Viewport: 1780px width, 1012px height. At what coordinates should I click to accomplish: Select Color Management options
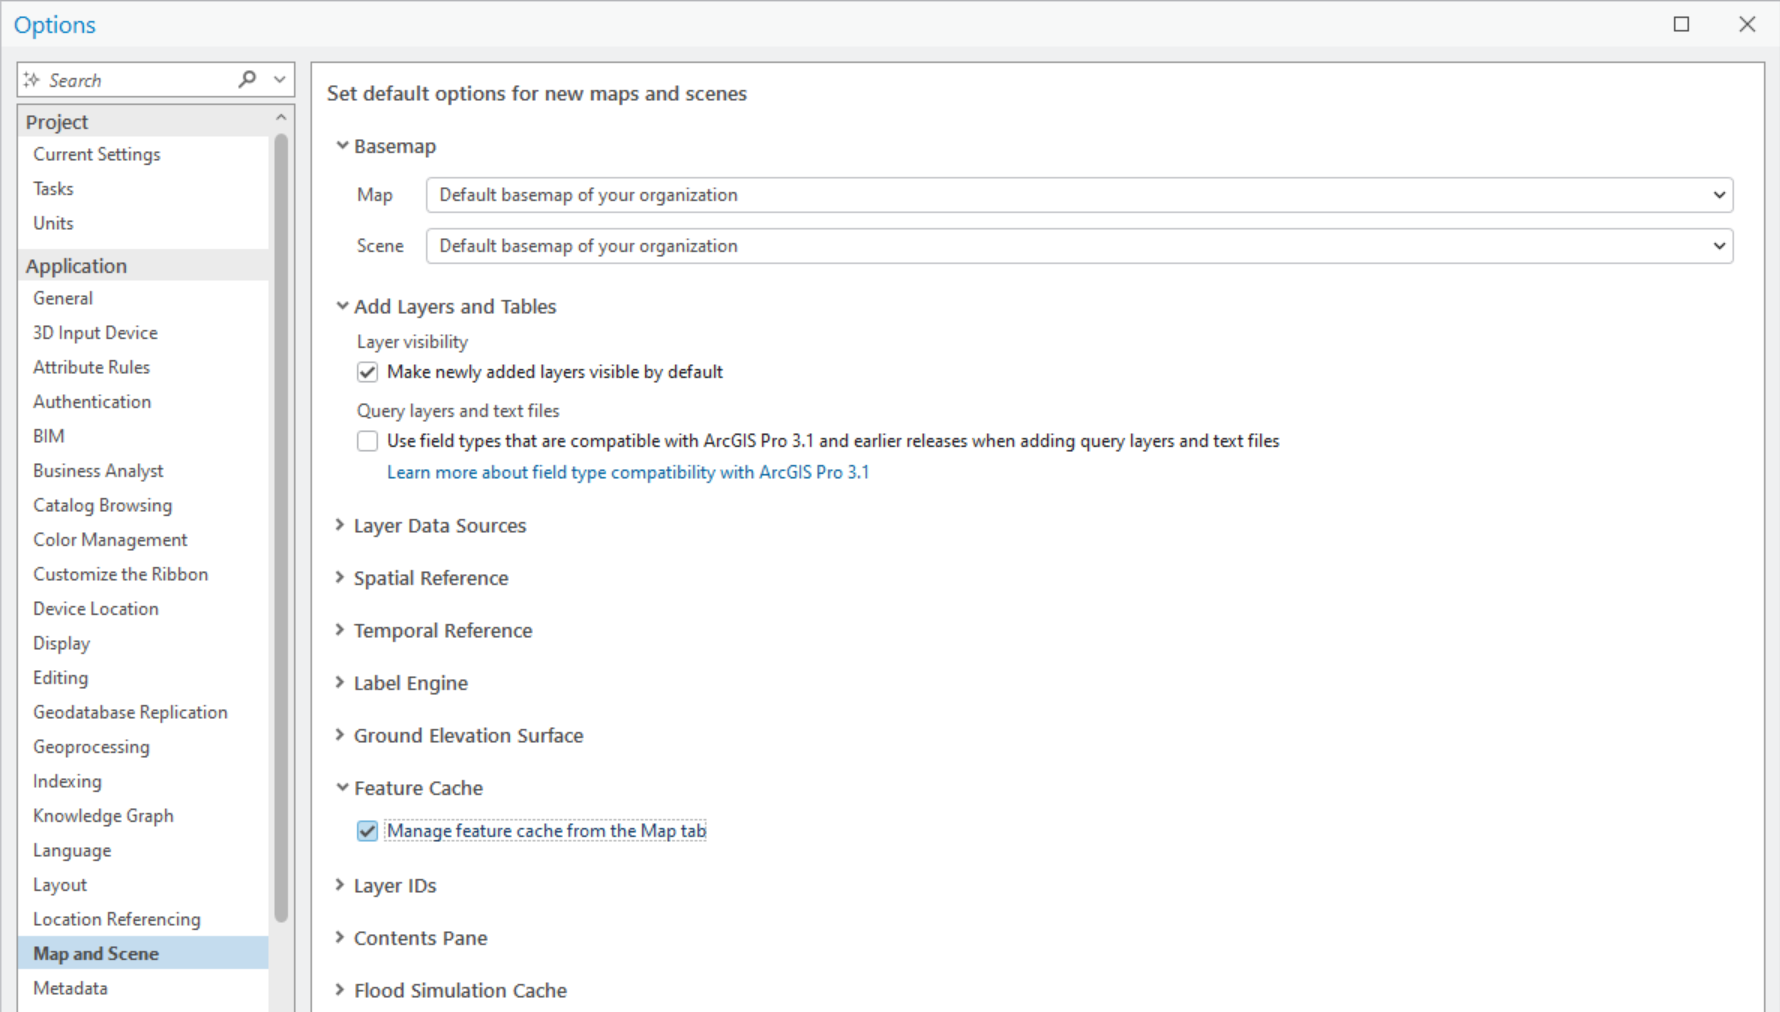coord(110,540)
